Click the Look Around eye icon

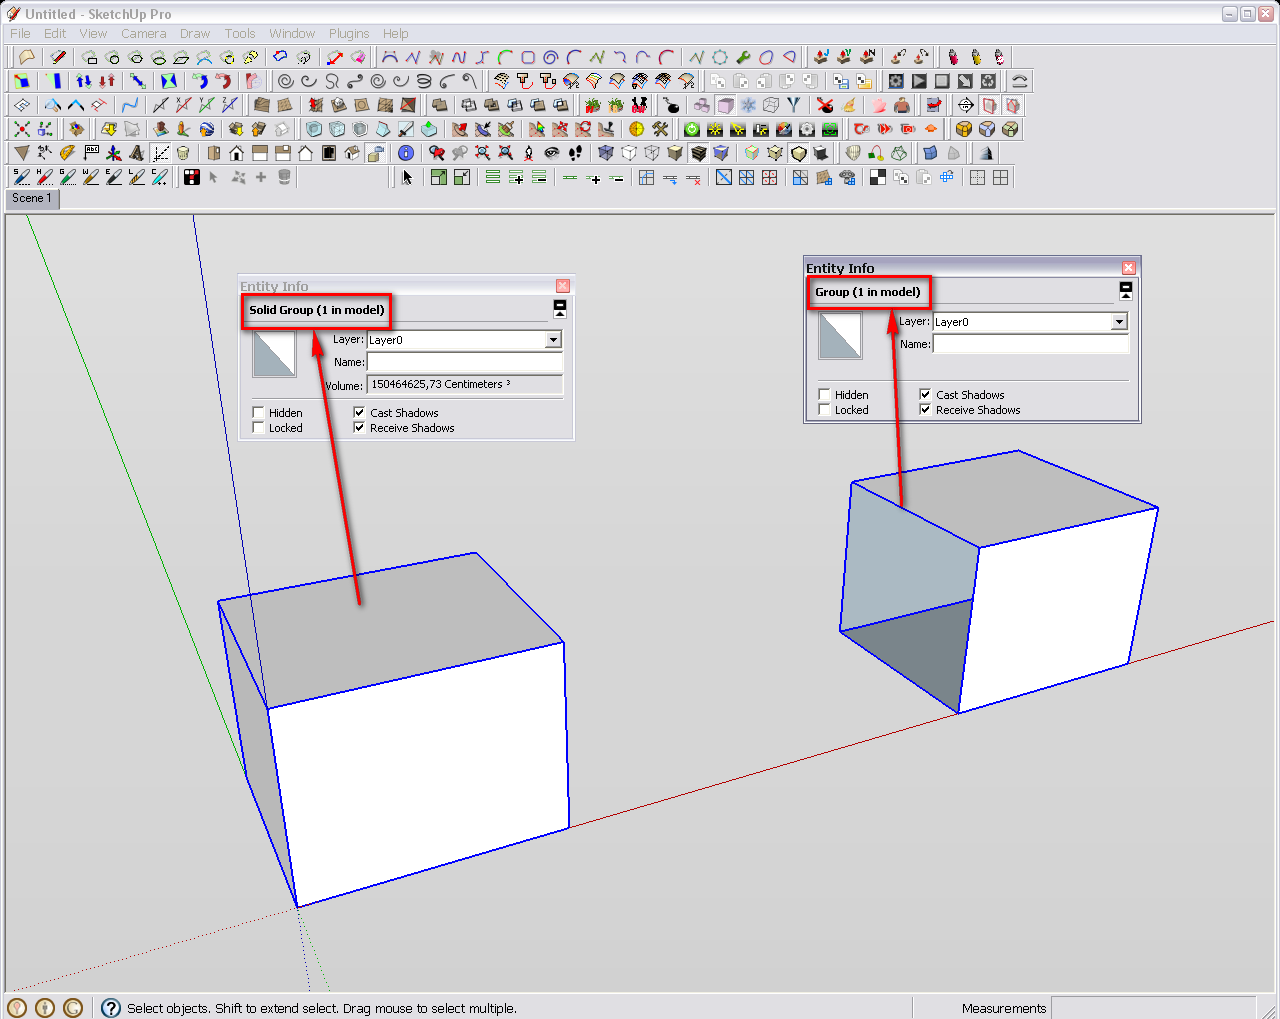click(551, 153)
